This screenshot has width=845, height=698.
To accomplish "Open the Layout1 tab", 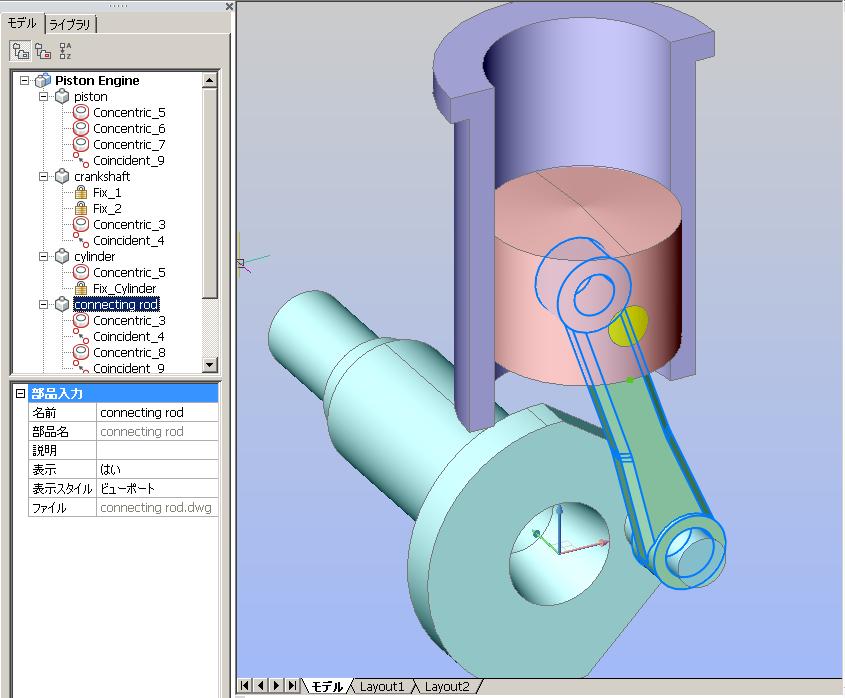I will (x=382, y=687).
